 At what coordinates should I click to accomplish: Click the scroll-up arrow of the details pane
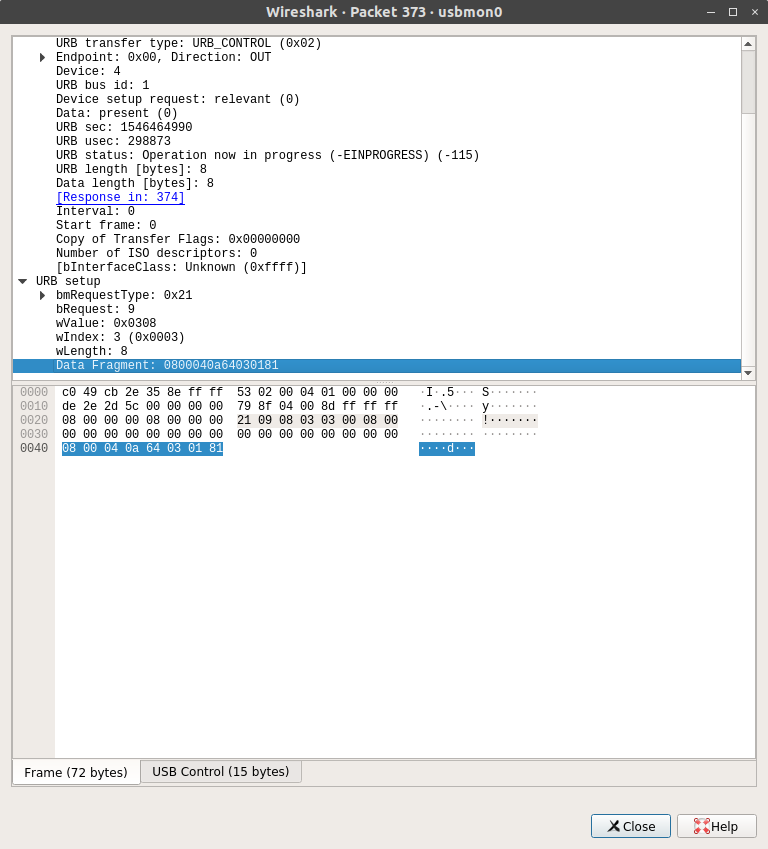pyautogui.click(x=748, y=44)
